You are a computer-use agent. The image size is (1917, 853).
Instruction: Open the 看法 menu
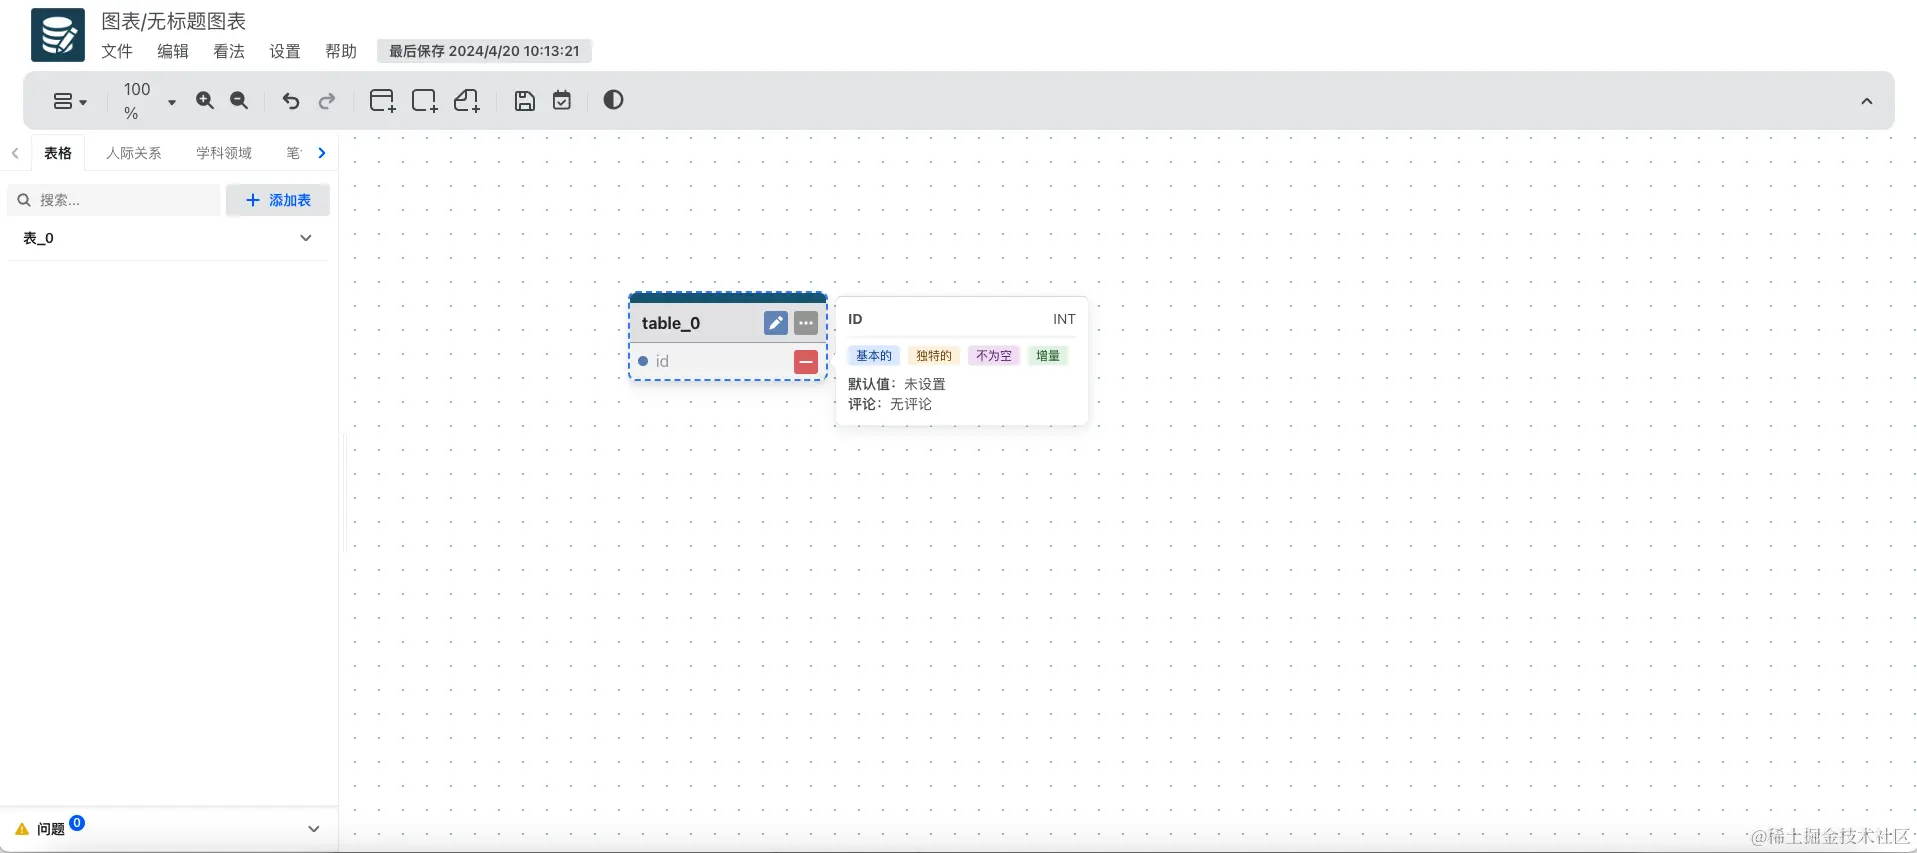[x=229, y=51]
